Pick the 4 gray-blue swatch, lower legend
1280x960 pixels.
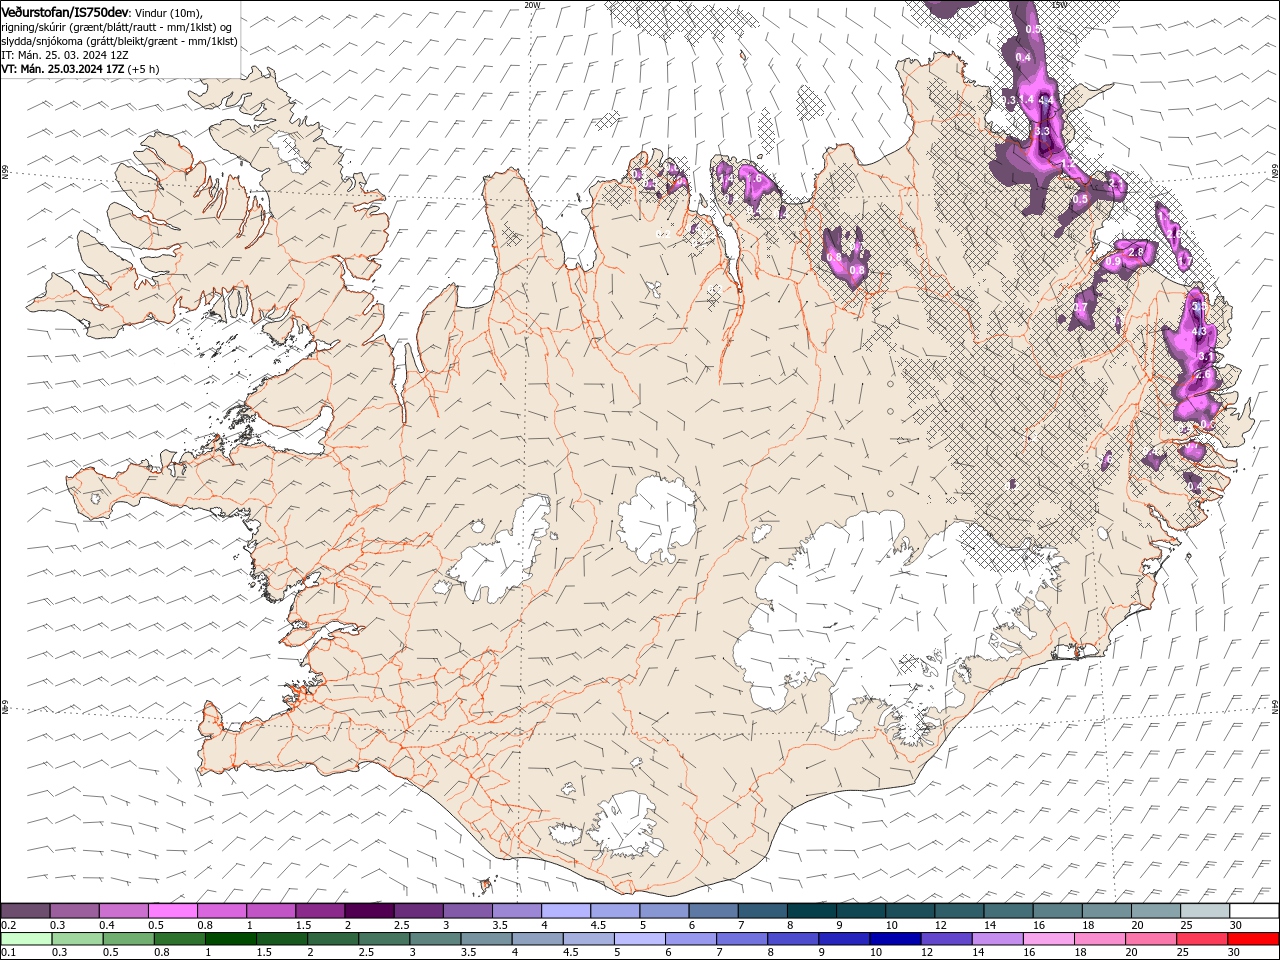pyautogui.click(x=537, y=939)
